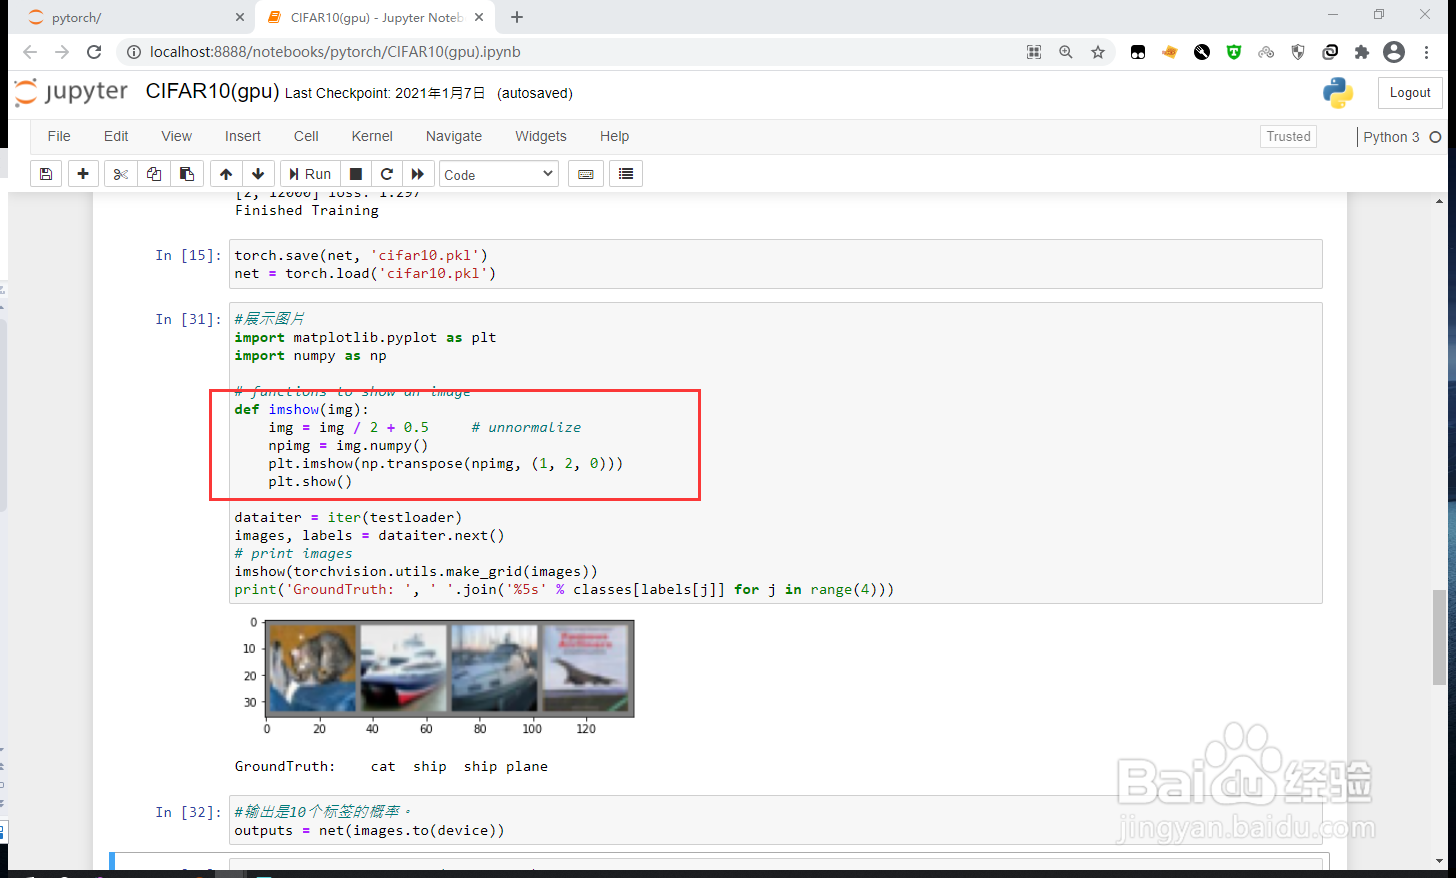Open the Kernel menu

(372, 136)
